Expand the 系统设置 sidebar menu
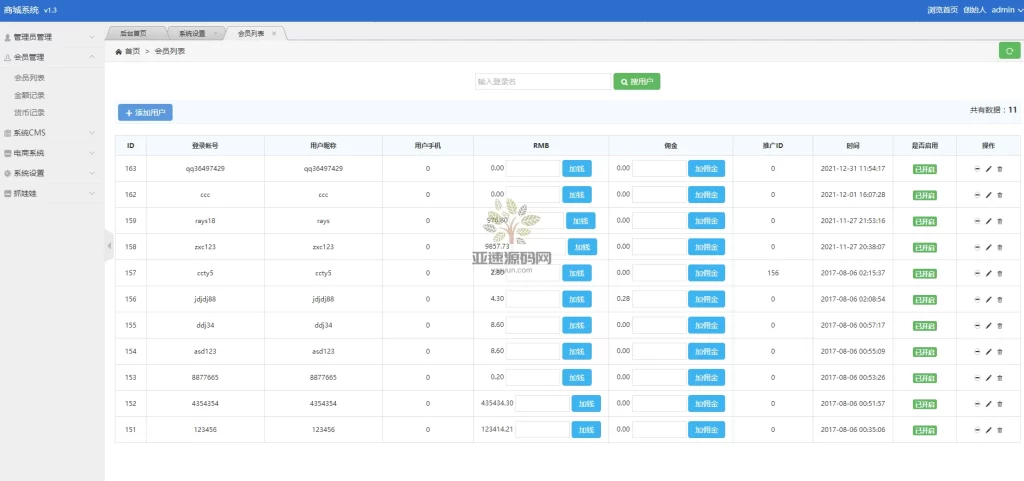Image resolution: width=1024 pixels, height=481 pixels. coord(52,173)
